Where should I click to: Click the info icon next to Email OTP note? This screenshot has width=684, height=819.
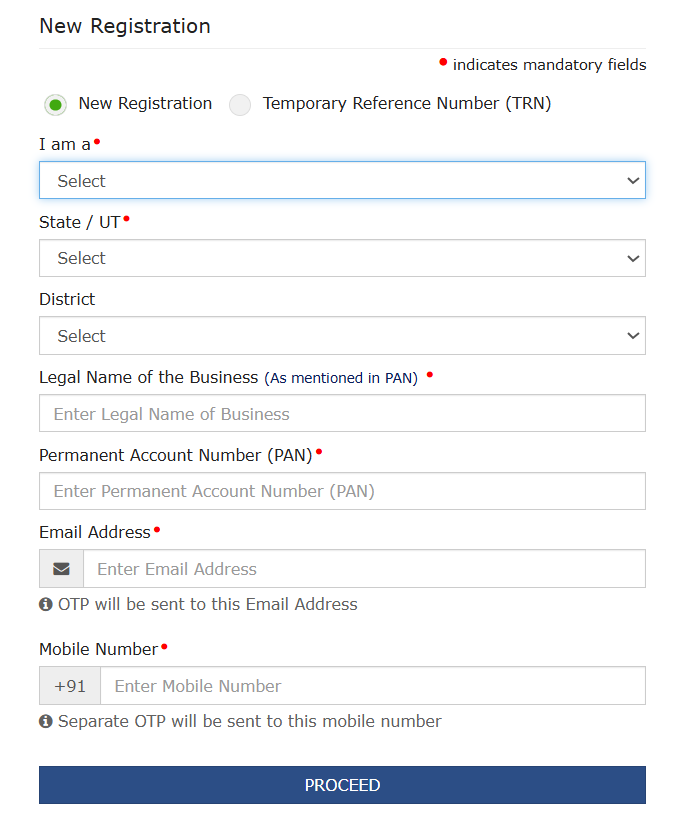coord(46,604)
